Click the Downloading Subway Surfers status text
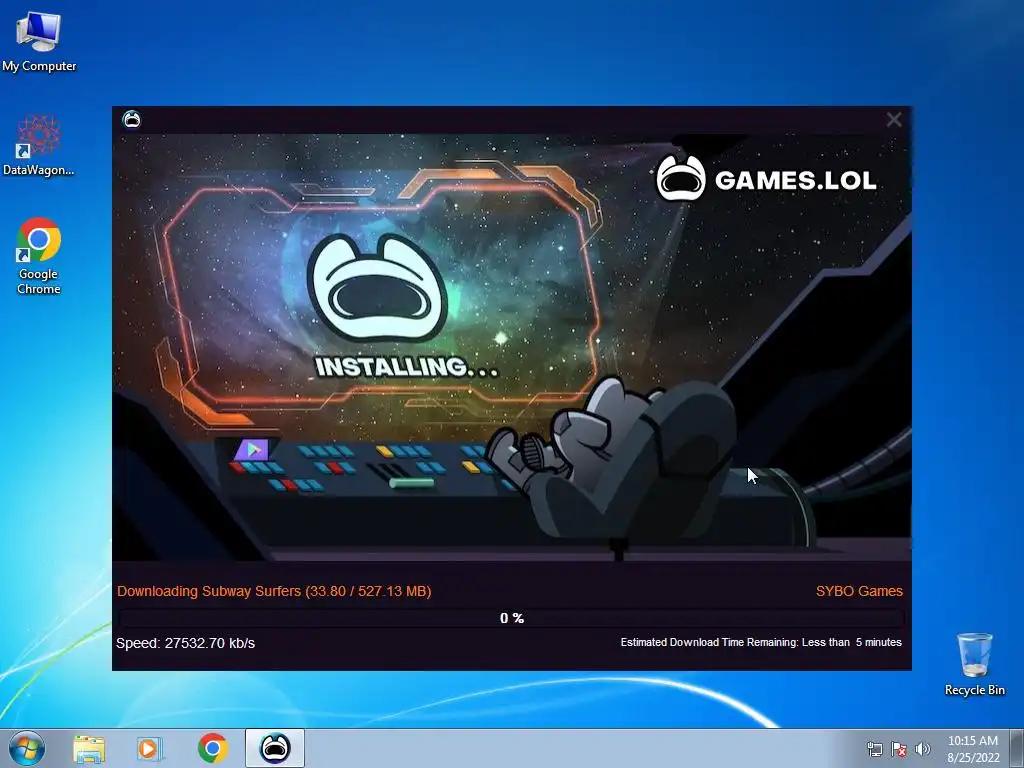 pyautogui.click(x=274, y=591)
